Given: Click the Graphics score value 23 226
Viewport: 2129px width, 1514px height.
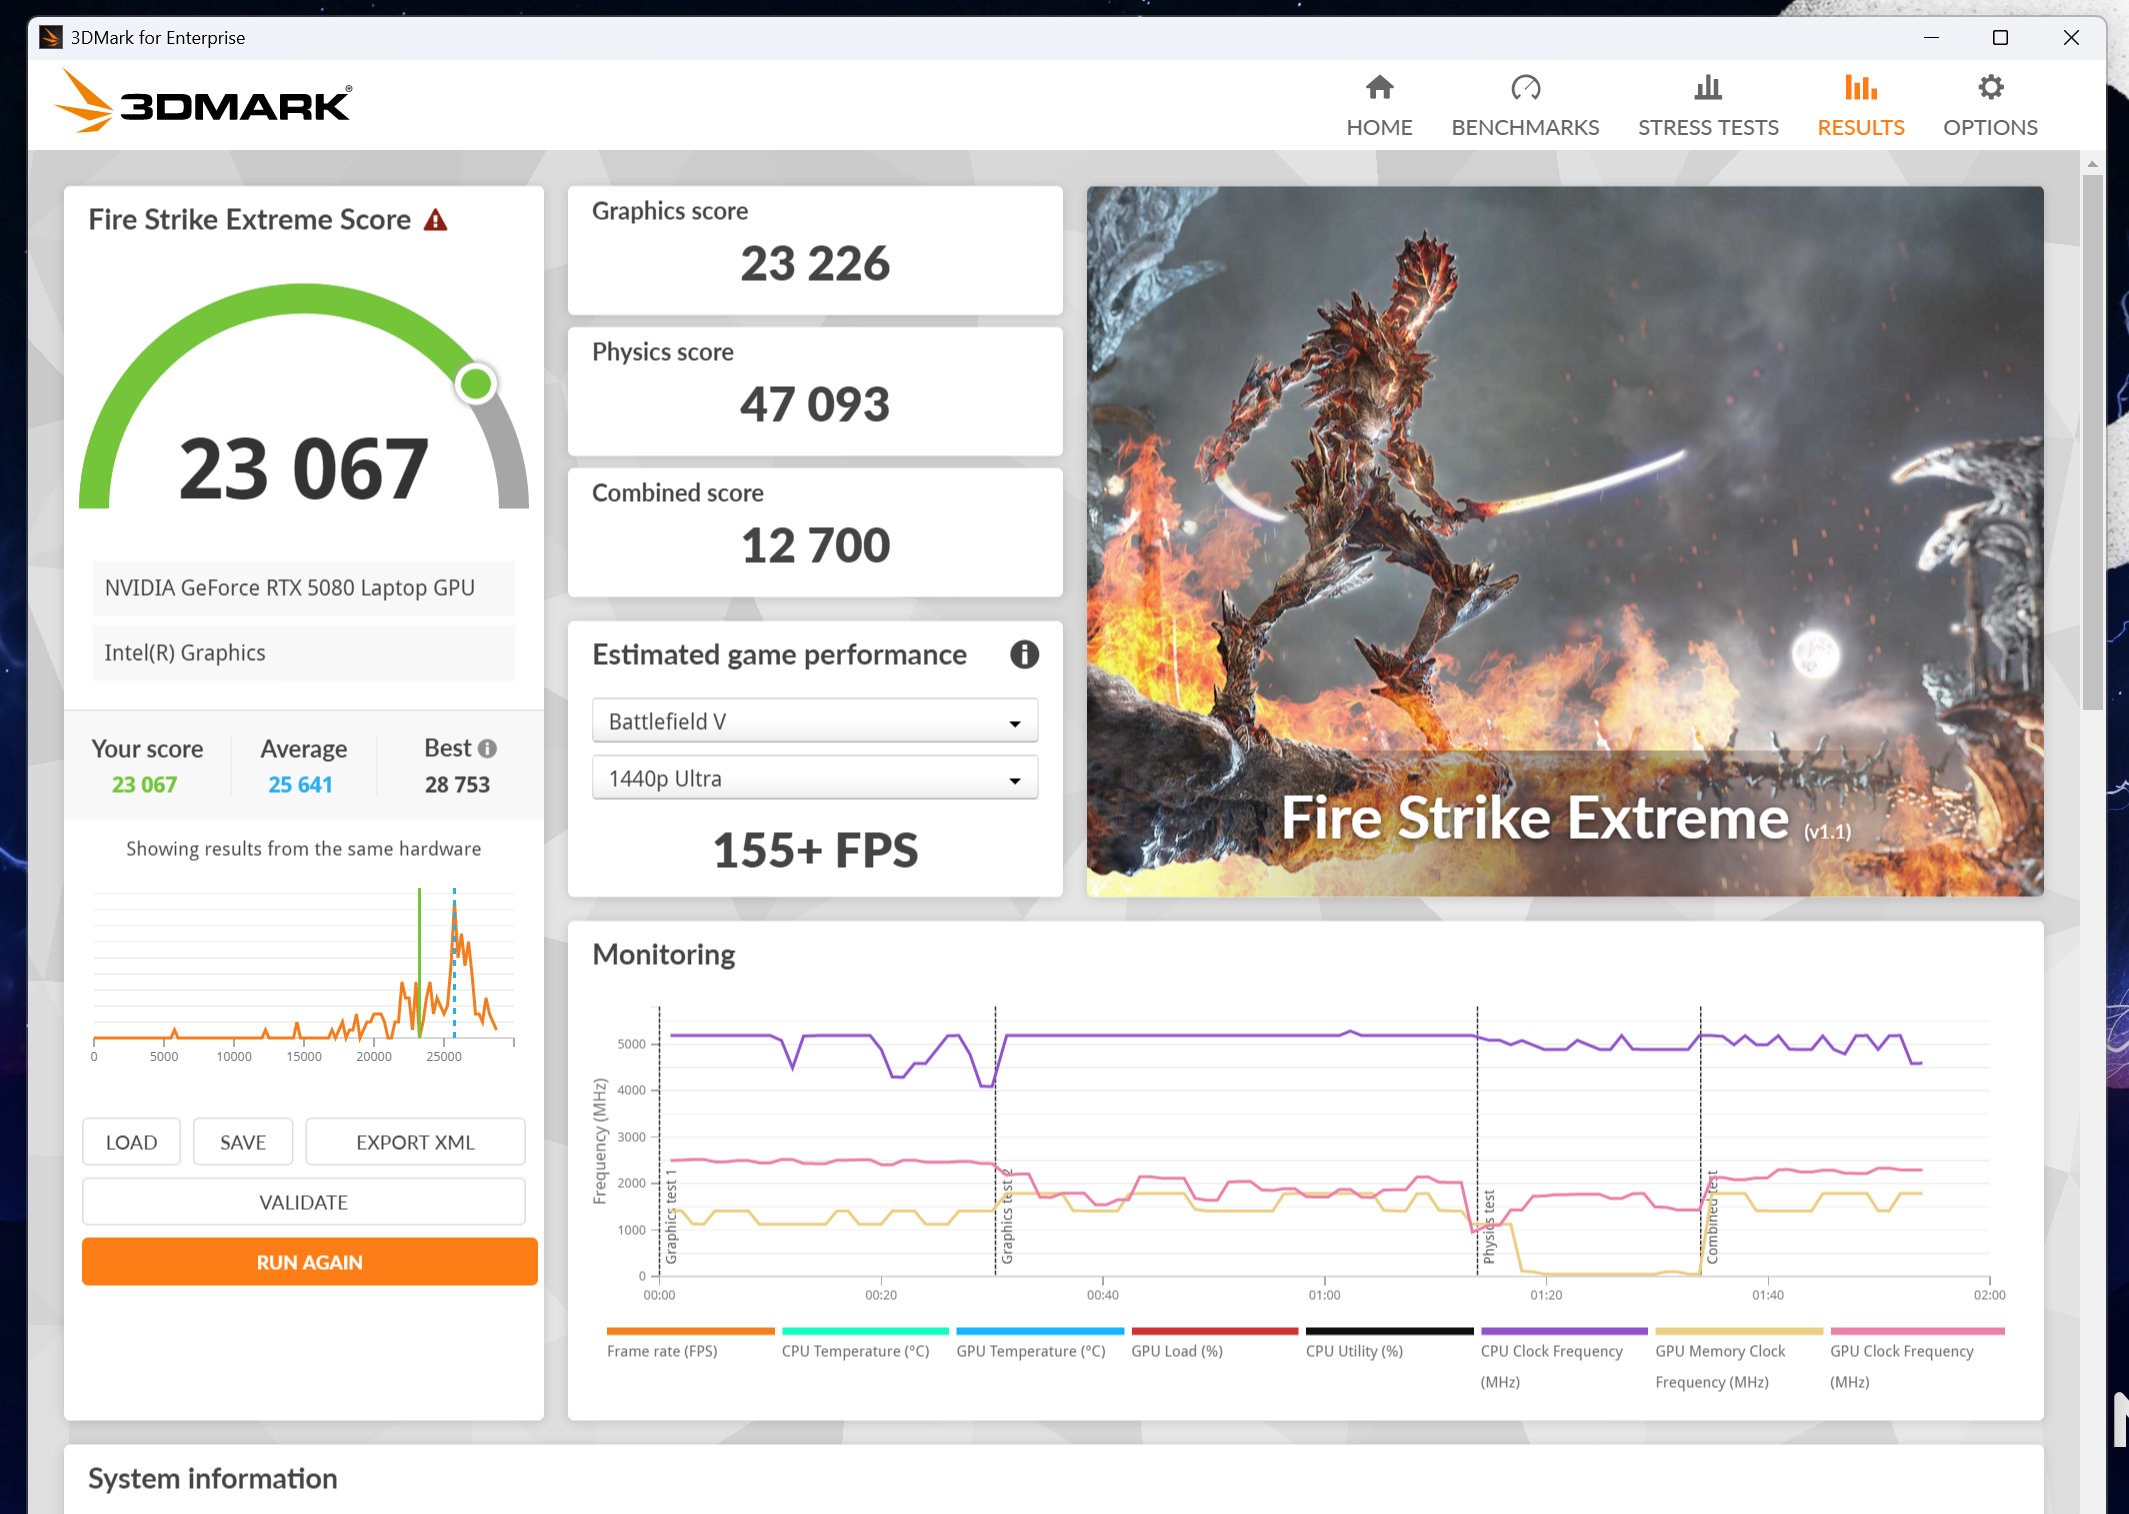Looking at the screenshot, I should [815, 264].
